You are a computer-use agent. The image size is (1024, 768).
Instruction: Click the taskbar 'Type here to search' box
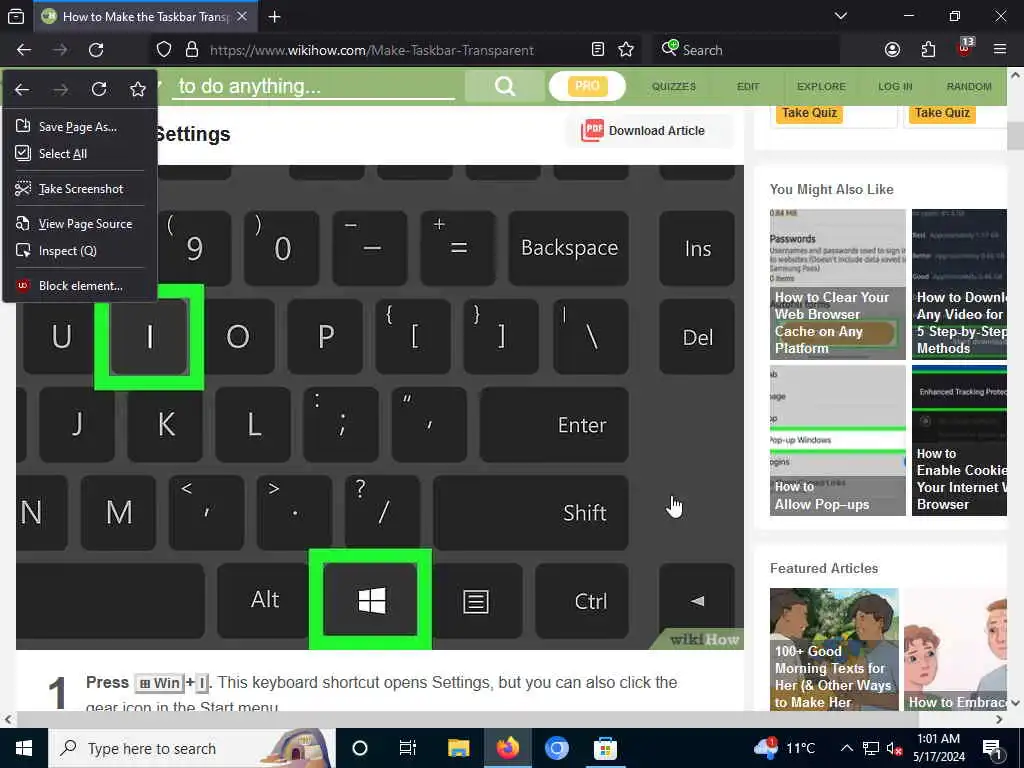click(191, 748)
